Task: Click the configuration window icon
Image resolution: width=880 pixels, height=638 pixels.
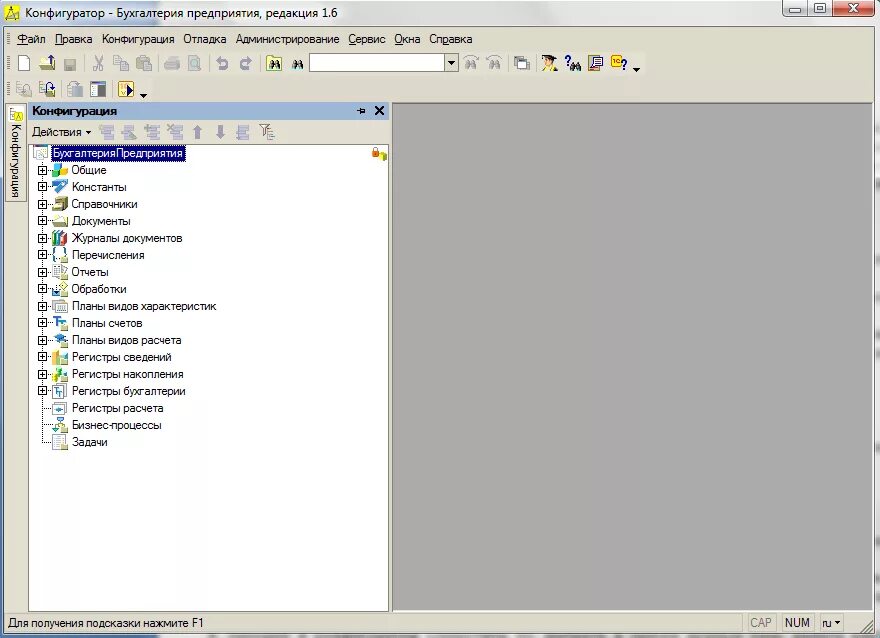Action: coord(98,89)
